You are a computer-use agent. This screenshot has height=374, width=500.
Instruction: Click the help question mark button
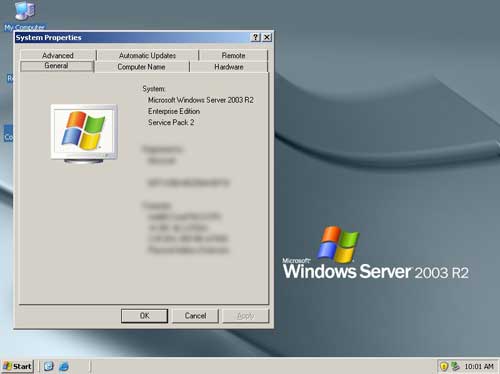click(x=255, y=37)
